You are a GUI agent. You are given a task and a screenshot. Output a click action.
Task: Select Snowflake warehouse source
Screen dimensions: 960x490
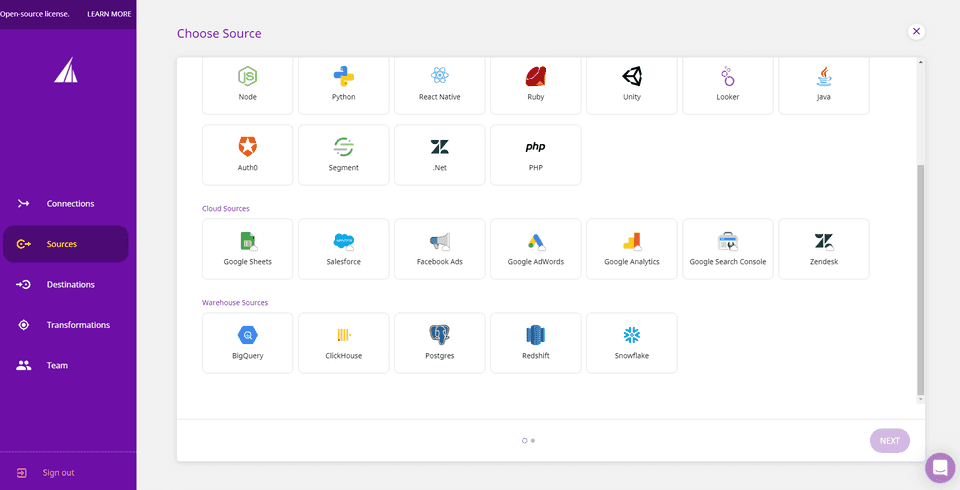(632, 343)
